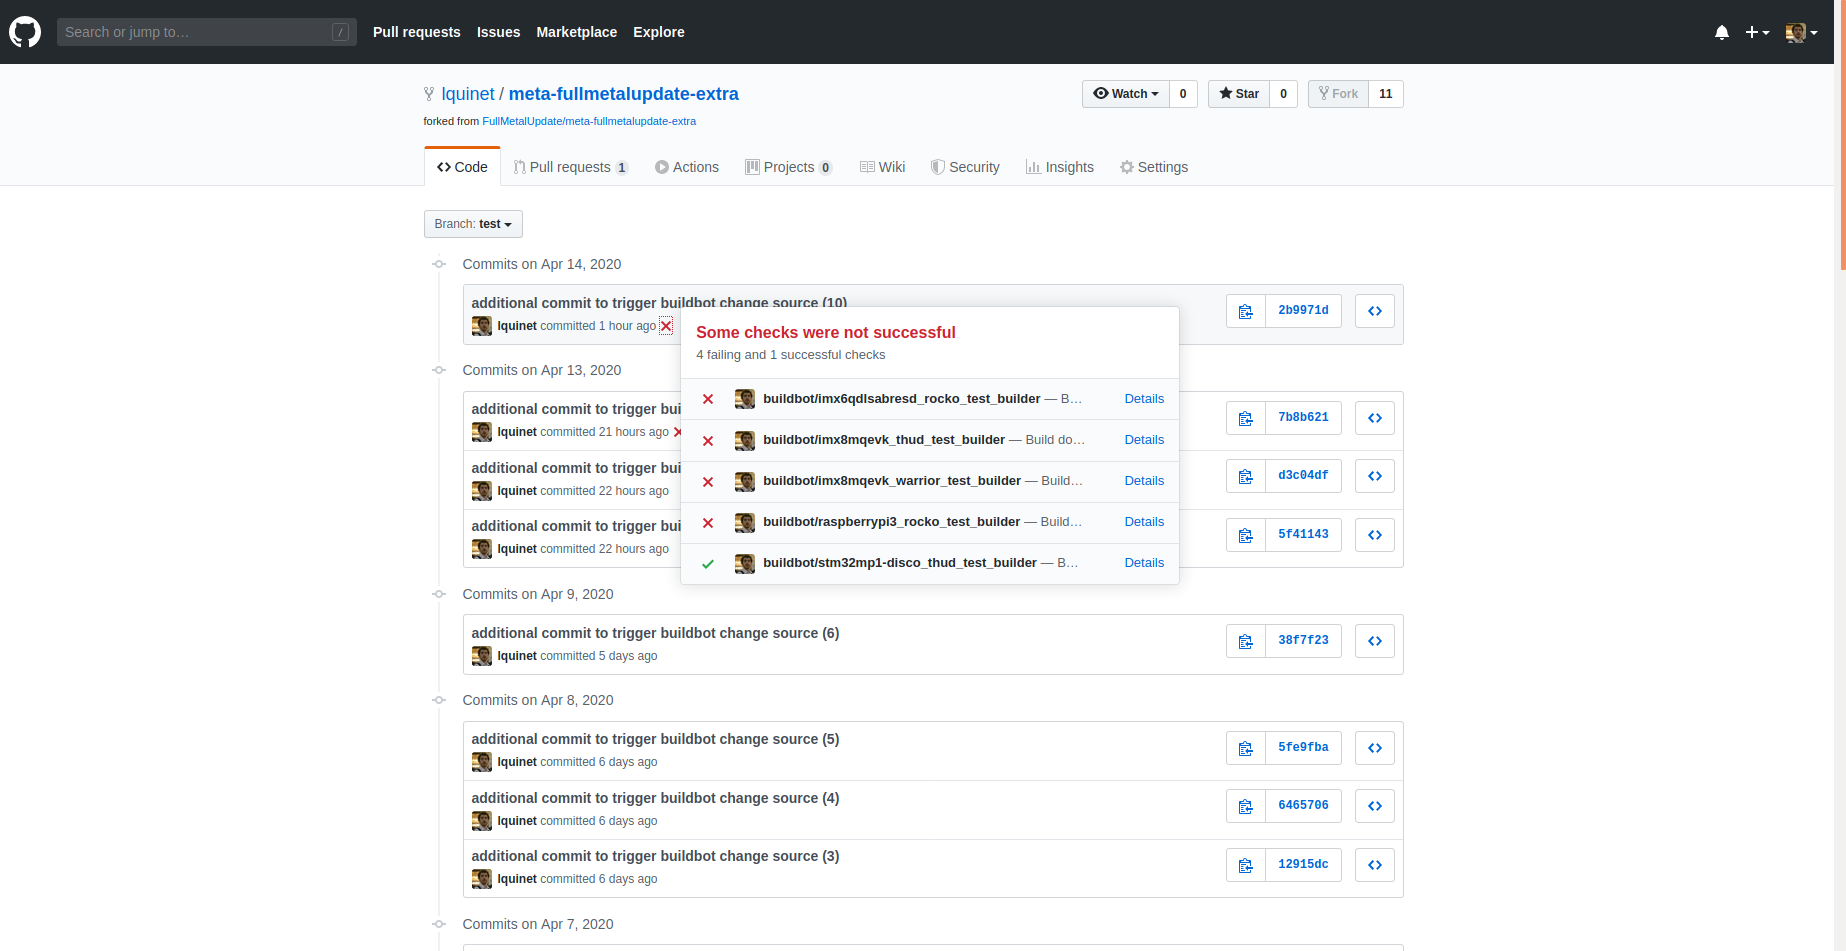Switch to the Projects tab

[789, 167]
